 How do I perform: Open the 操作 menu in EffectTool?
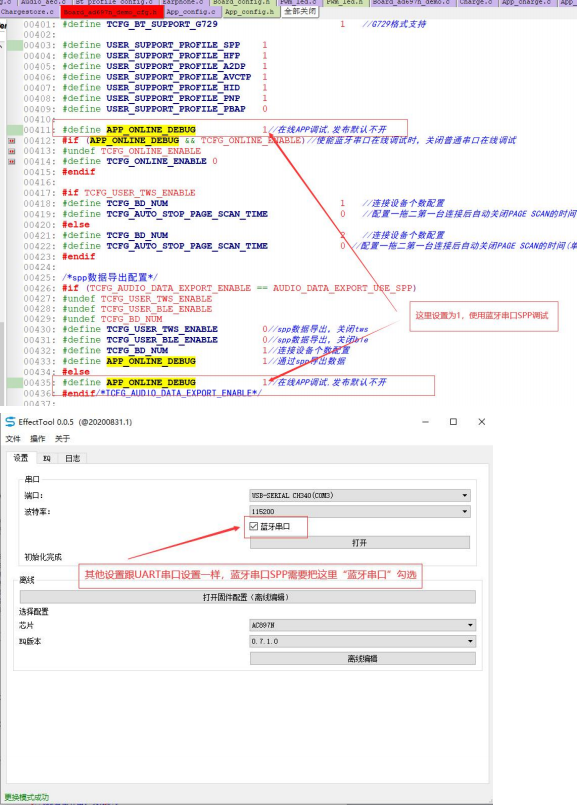37,438
